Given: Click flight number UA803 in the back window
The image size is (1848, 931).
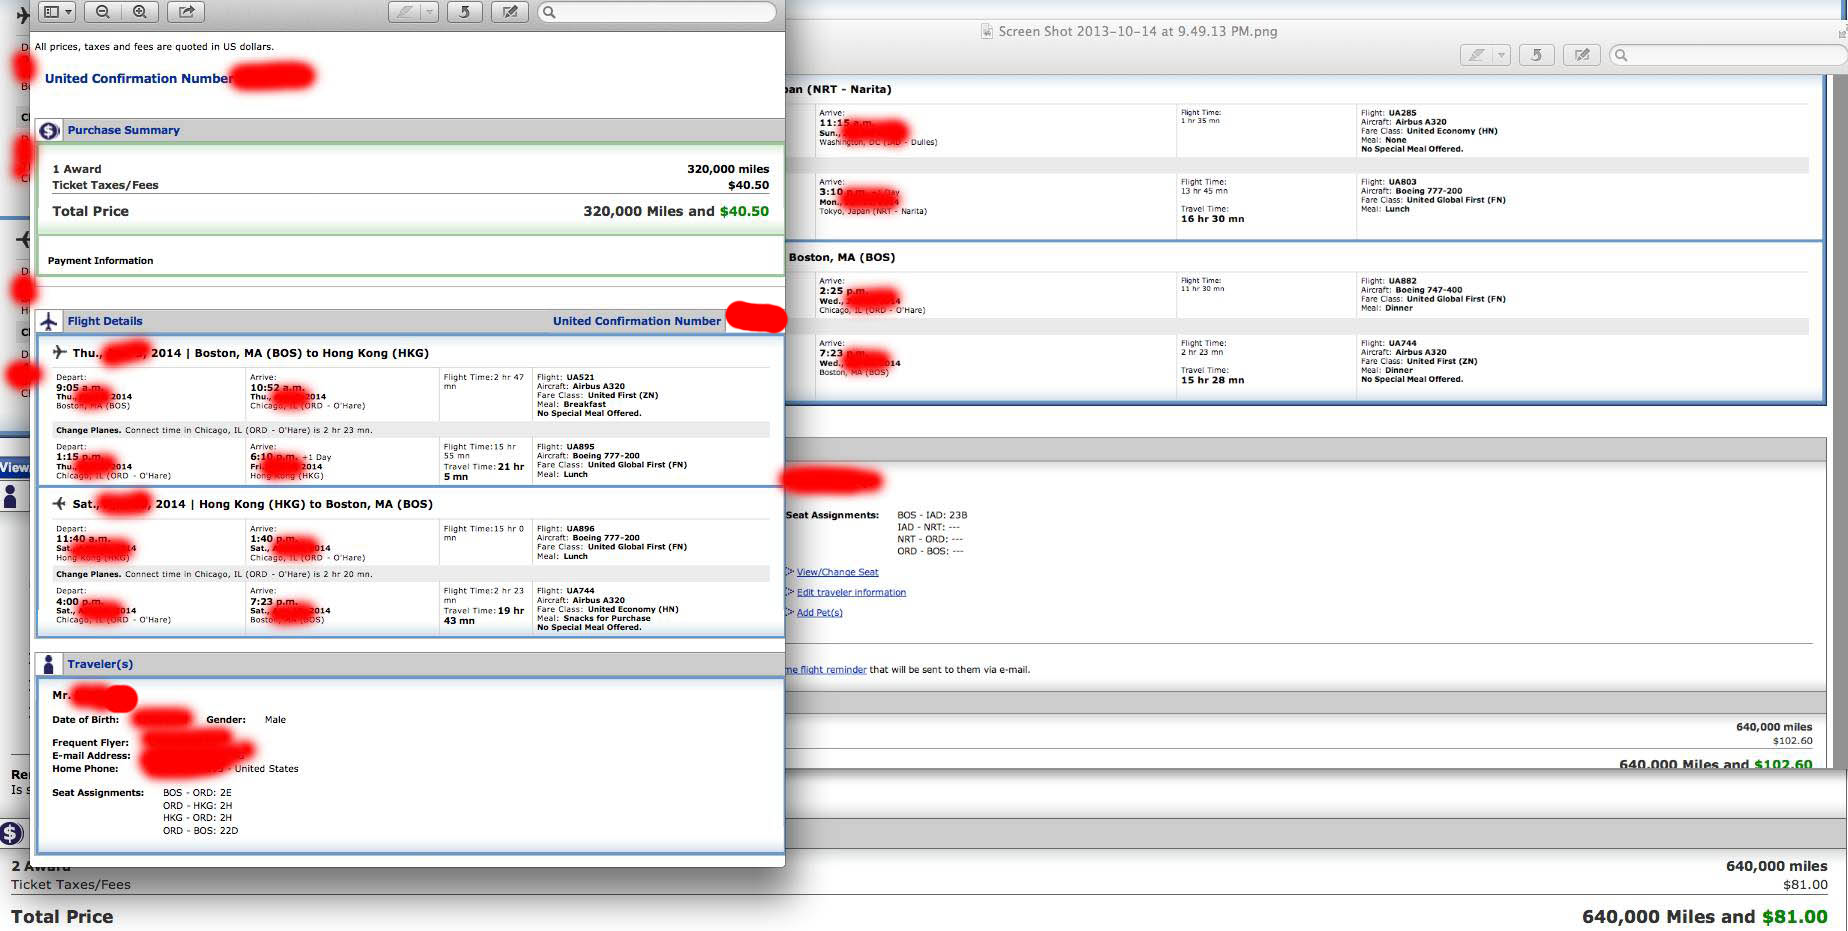Looking at the screenshot, I should (1402, 182).
